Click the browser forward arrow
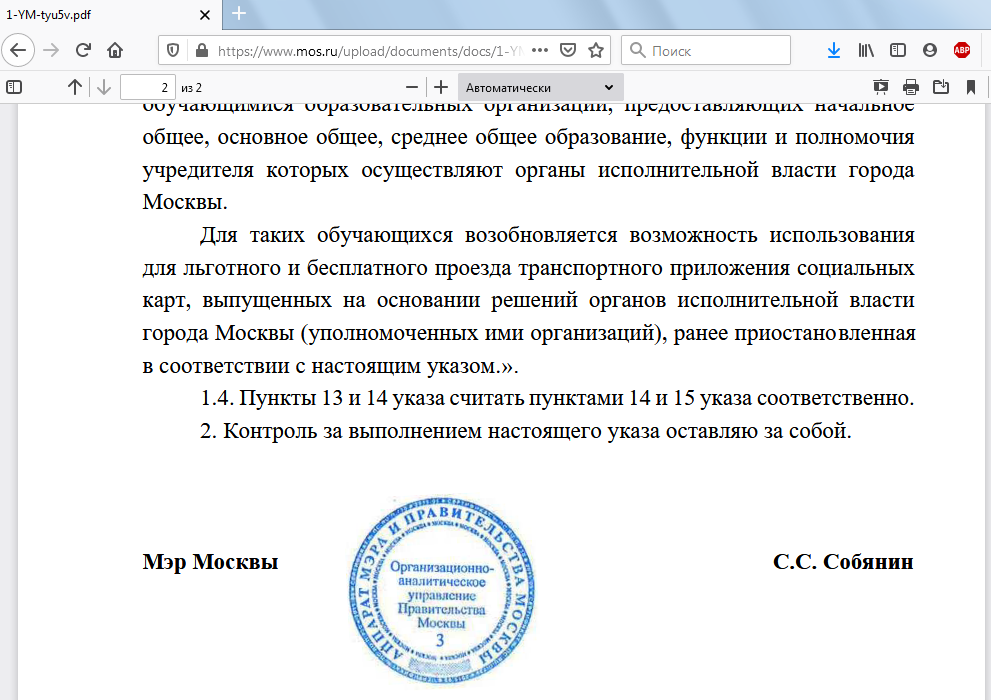This screenshot has width=991, height=700. 51,50
